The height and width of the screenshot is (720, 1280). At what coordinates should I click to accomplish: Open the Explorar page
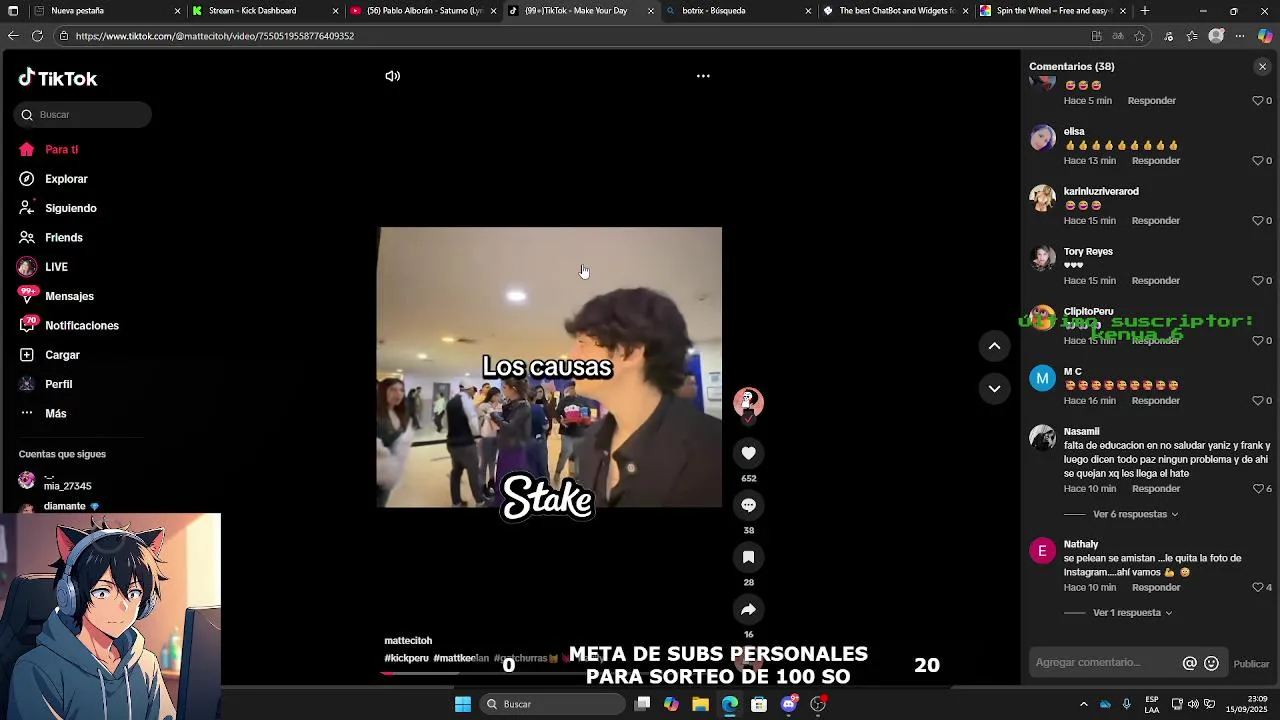point(66,179)
